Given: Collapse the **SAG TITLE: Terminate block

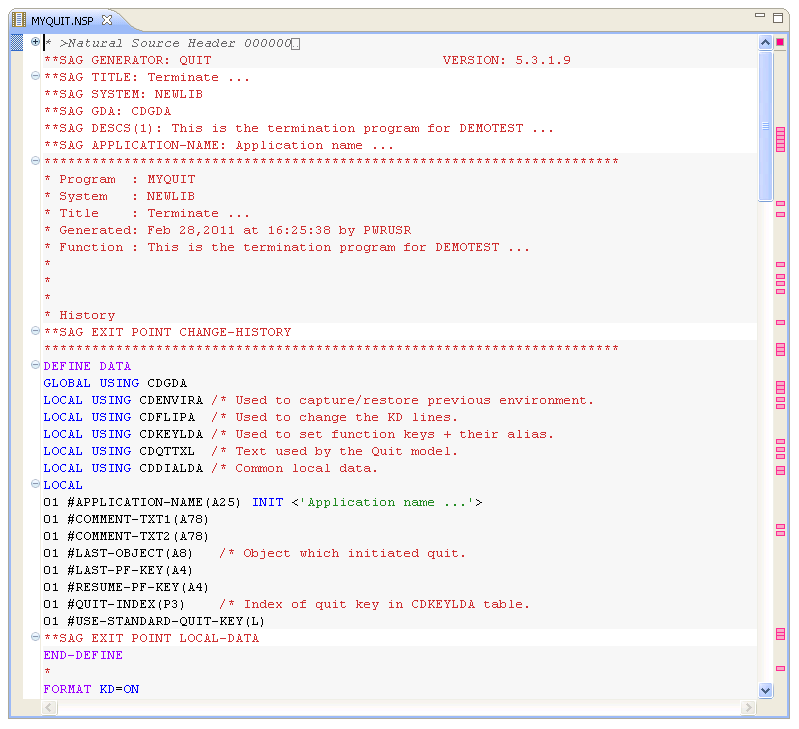Looking at the screenshot, I should [x=35, y=76].
